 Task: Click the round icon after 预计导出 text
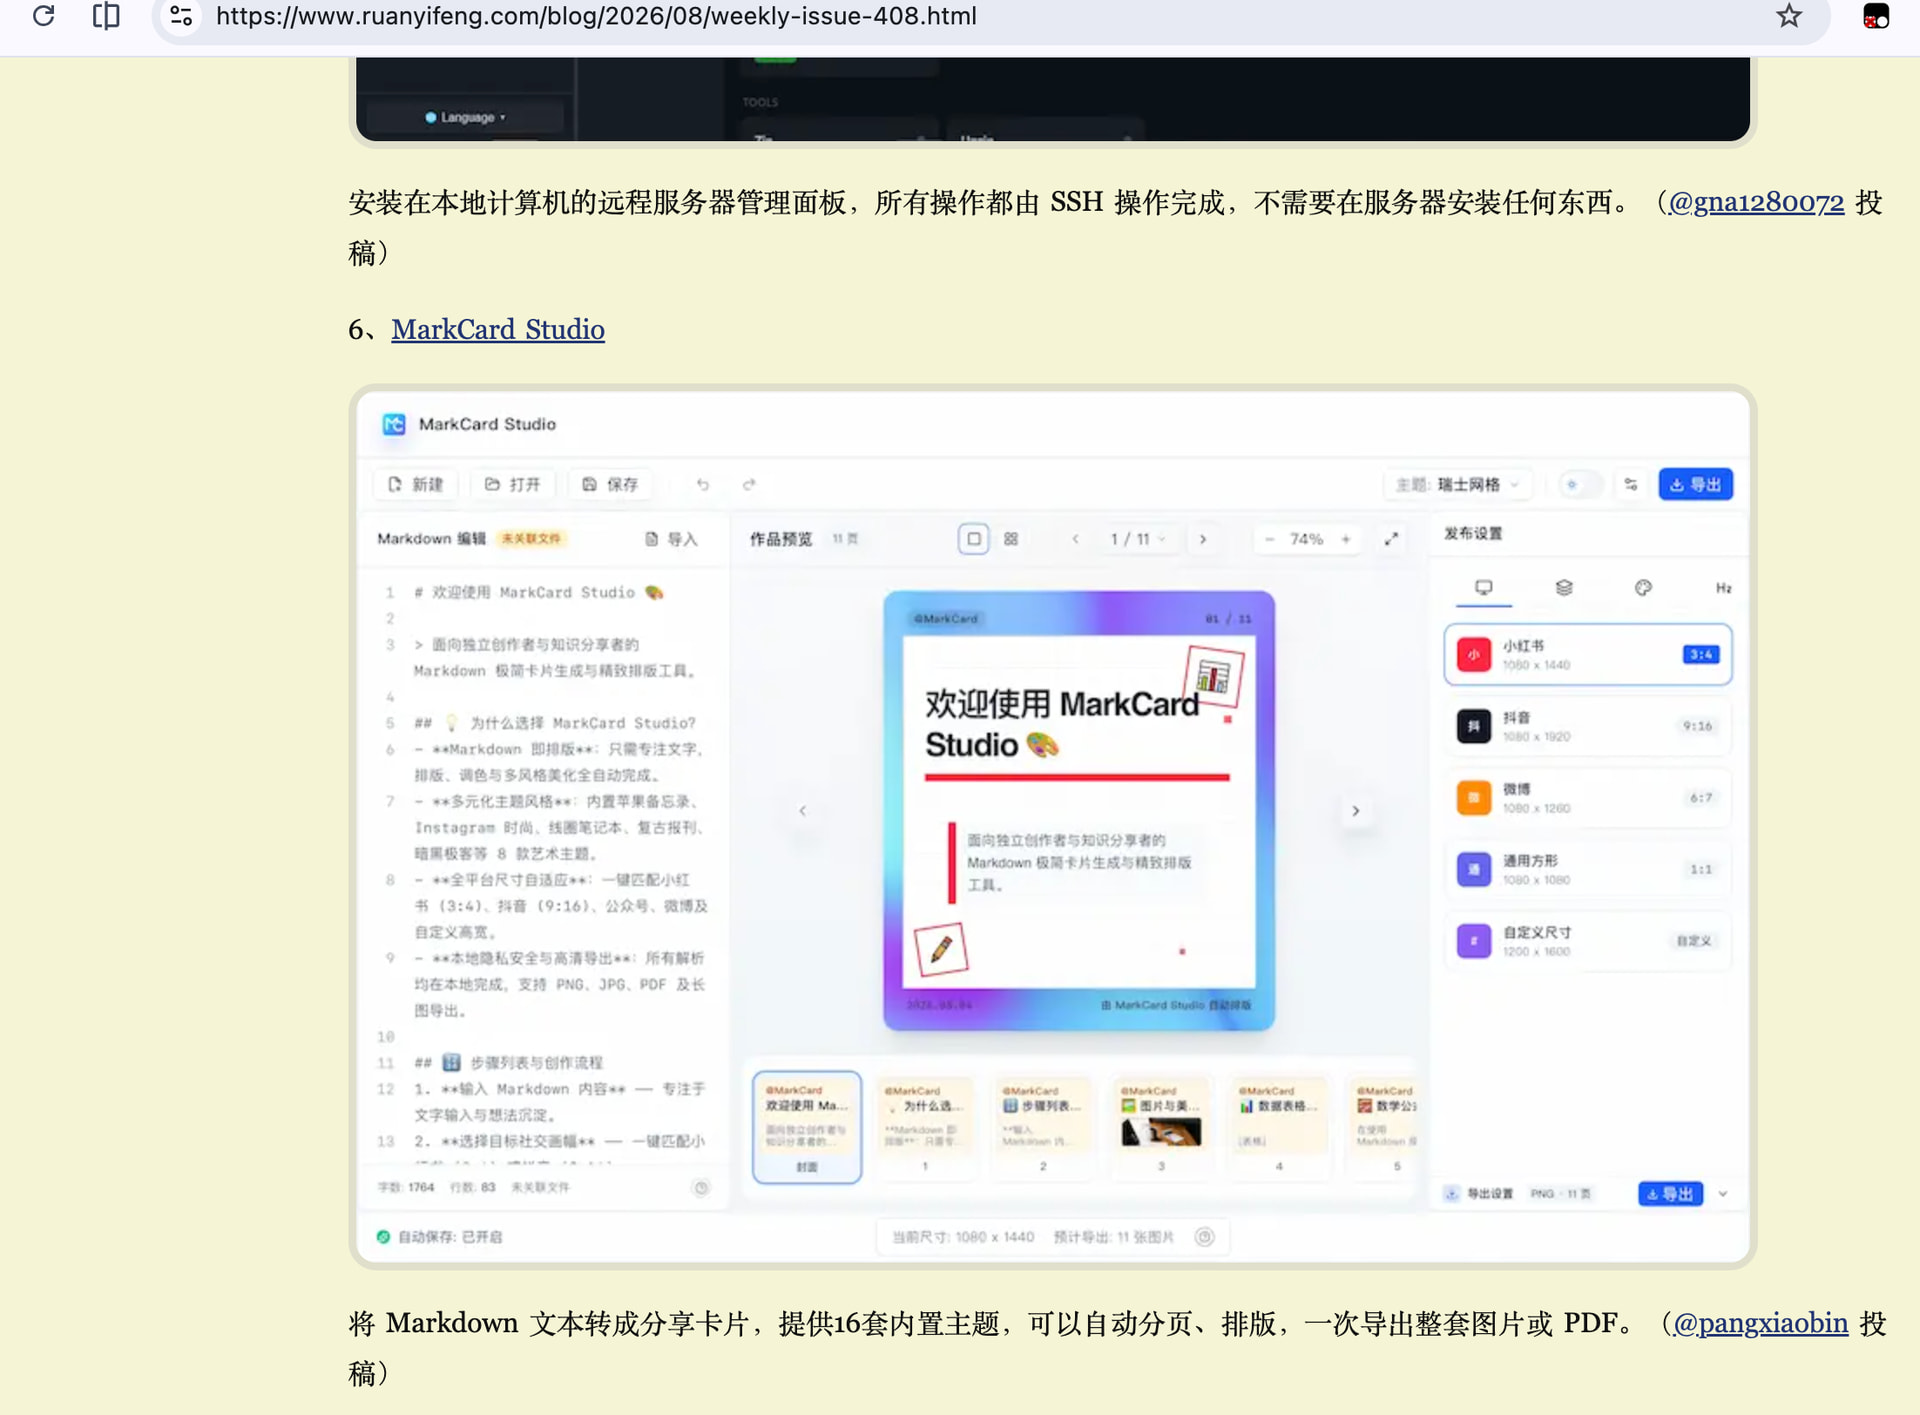(1205, 1237)
